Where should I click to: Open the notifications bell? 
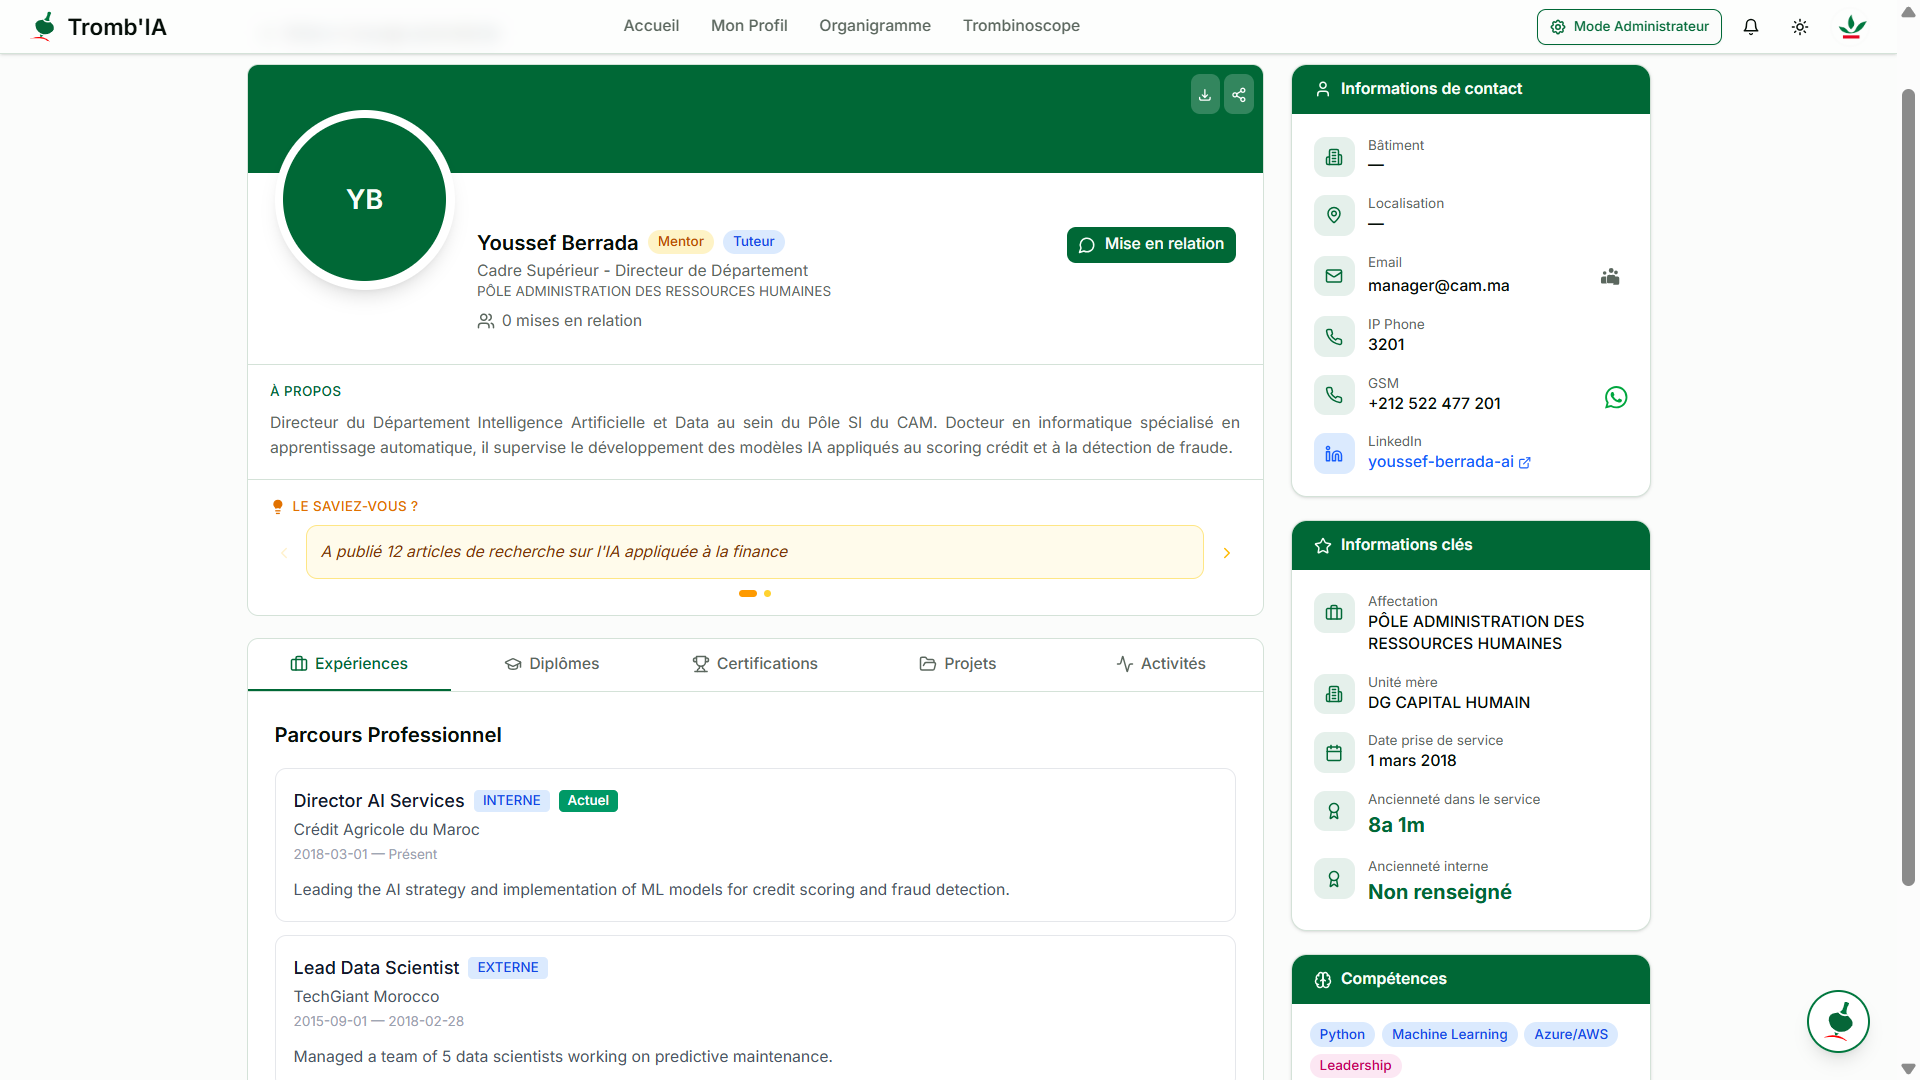[x=1751, y=27]
